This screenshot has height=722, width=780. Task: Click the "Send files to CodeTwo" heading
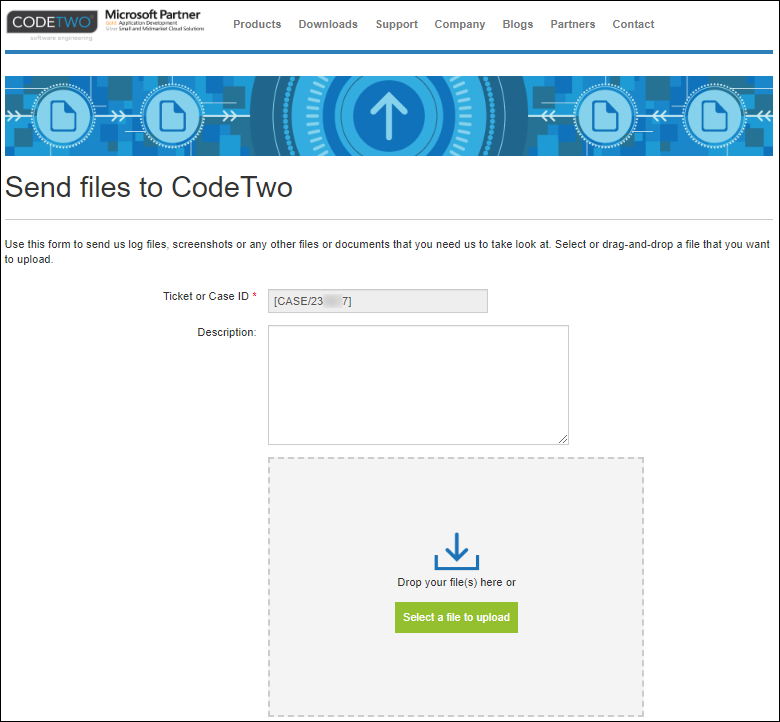click(149, 187)
